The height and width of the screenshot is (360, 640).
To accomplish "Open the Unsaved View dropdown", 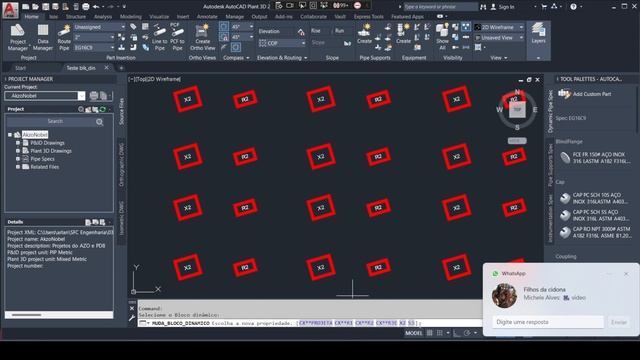I will (498, 38).
